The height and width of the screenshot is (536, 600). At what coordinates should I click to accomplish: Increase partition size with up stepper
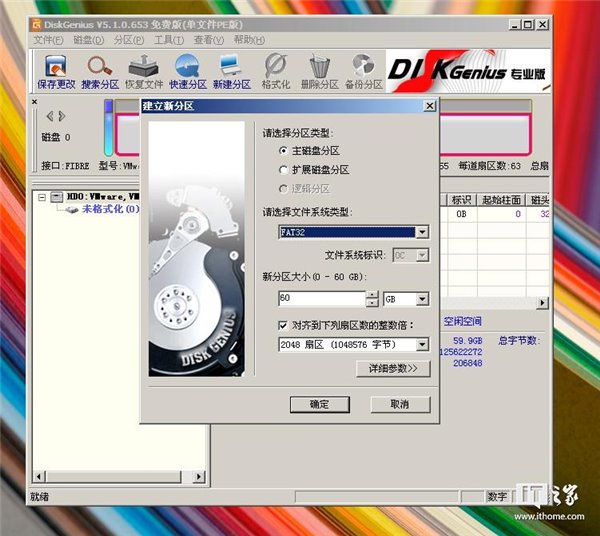click(x=372, y=295)
